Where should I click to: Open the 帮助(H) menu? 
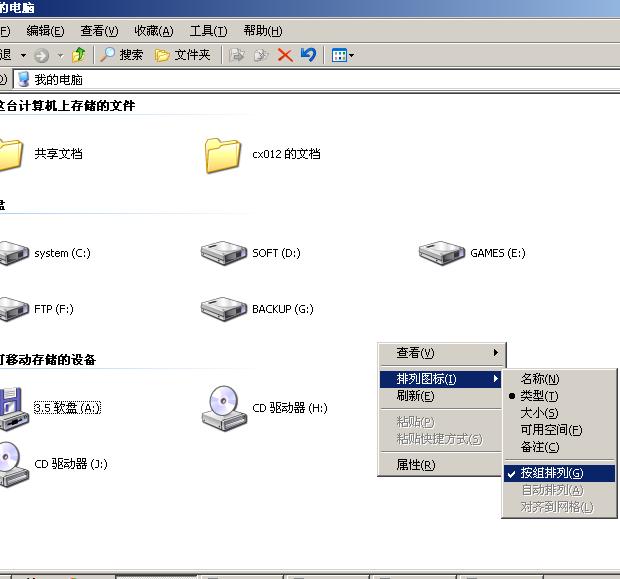tap(263, 31)
